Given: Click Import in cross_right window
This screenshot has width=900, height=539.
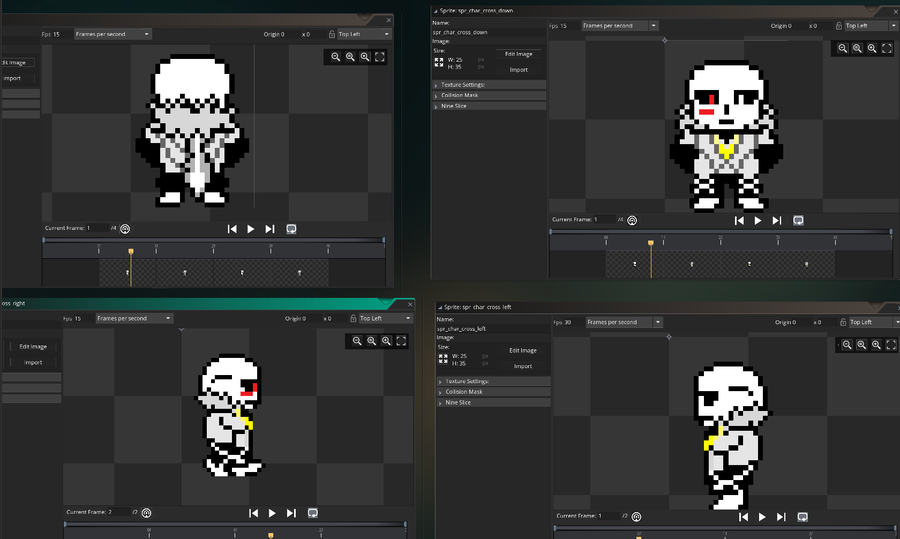Looking at the screenshot, I should [x=33, y=363].
